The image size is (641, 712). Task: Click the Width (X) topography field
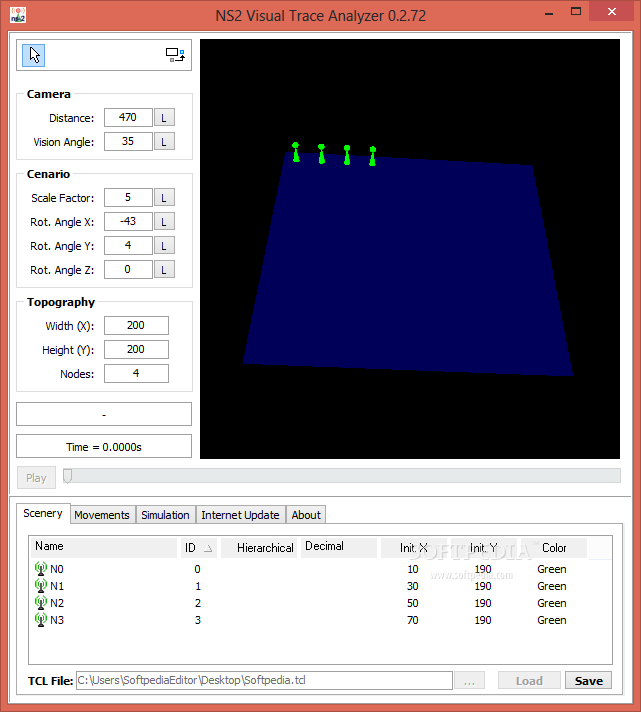[136, 326]
